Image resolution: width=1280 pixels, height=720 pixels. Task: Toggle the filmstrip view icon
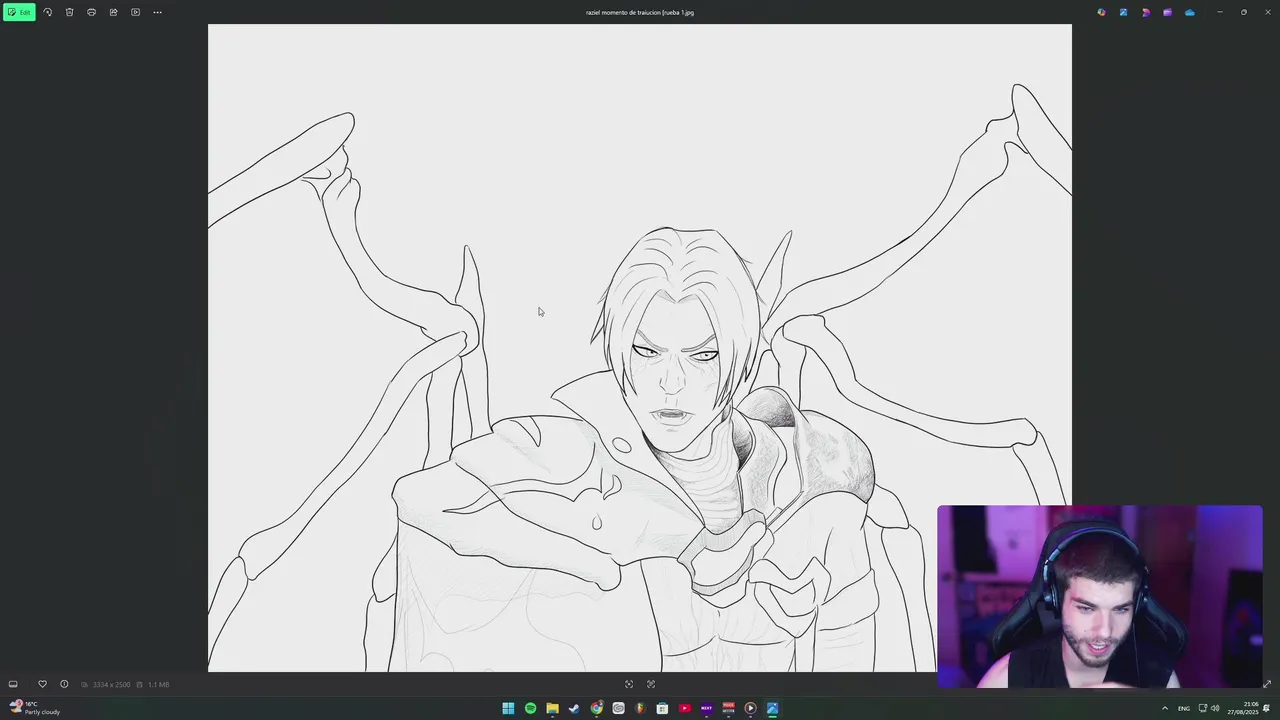[13, 684]
